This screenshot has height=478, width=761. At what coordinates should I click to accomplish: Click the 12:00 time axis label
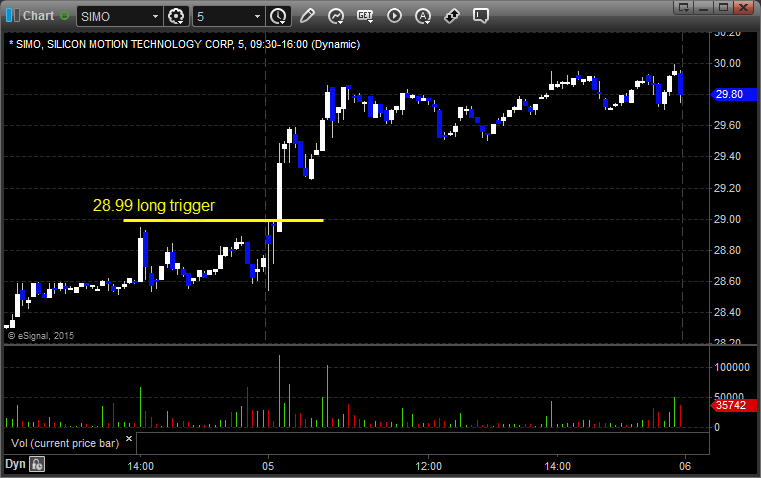429,466
